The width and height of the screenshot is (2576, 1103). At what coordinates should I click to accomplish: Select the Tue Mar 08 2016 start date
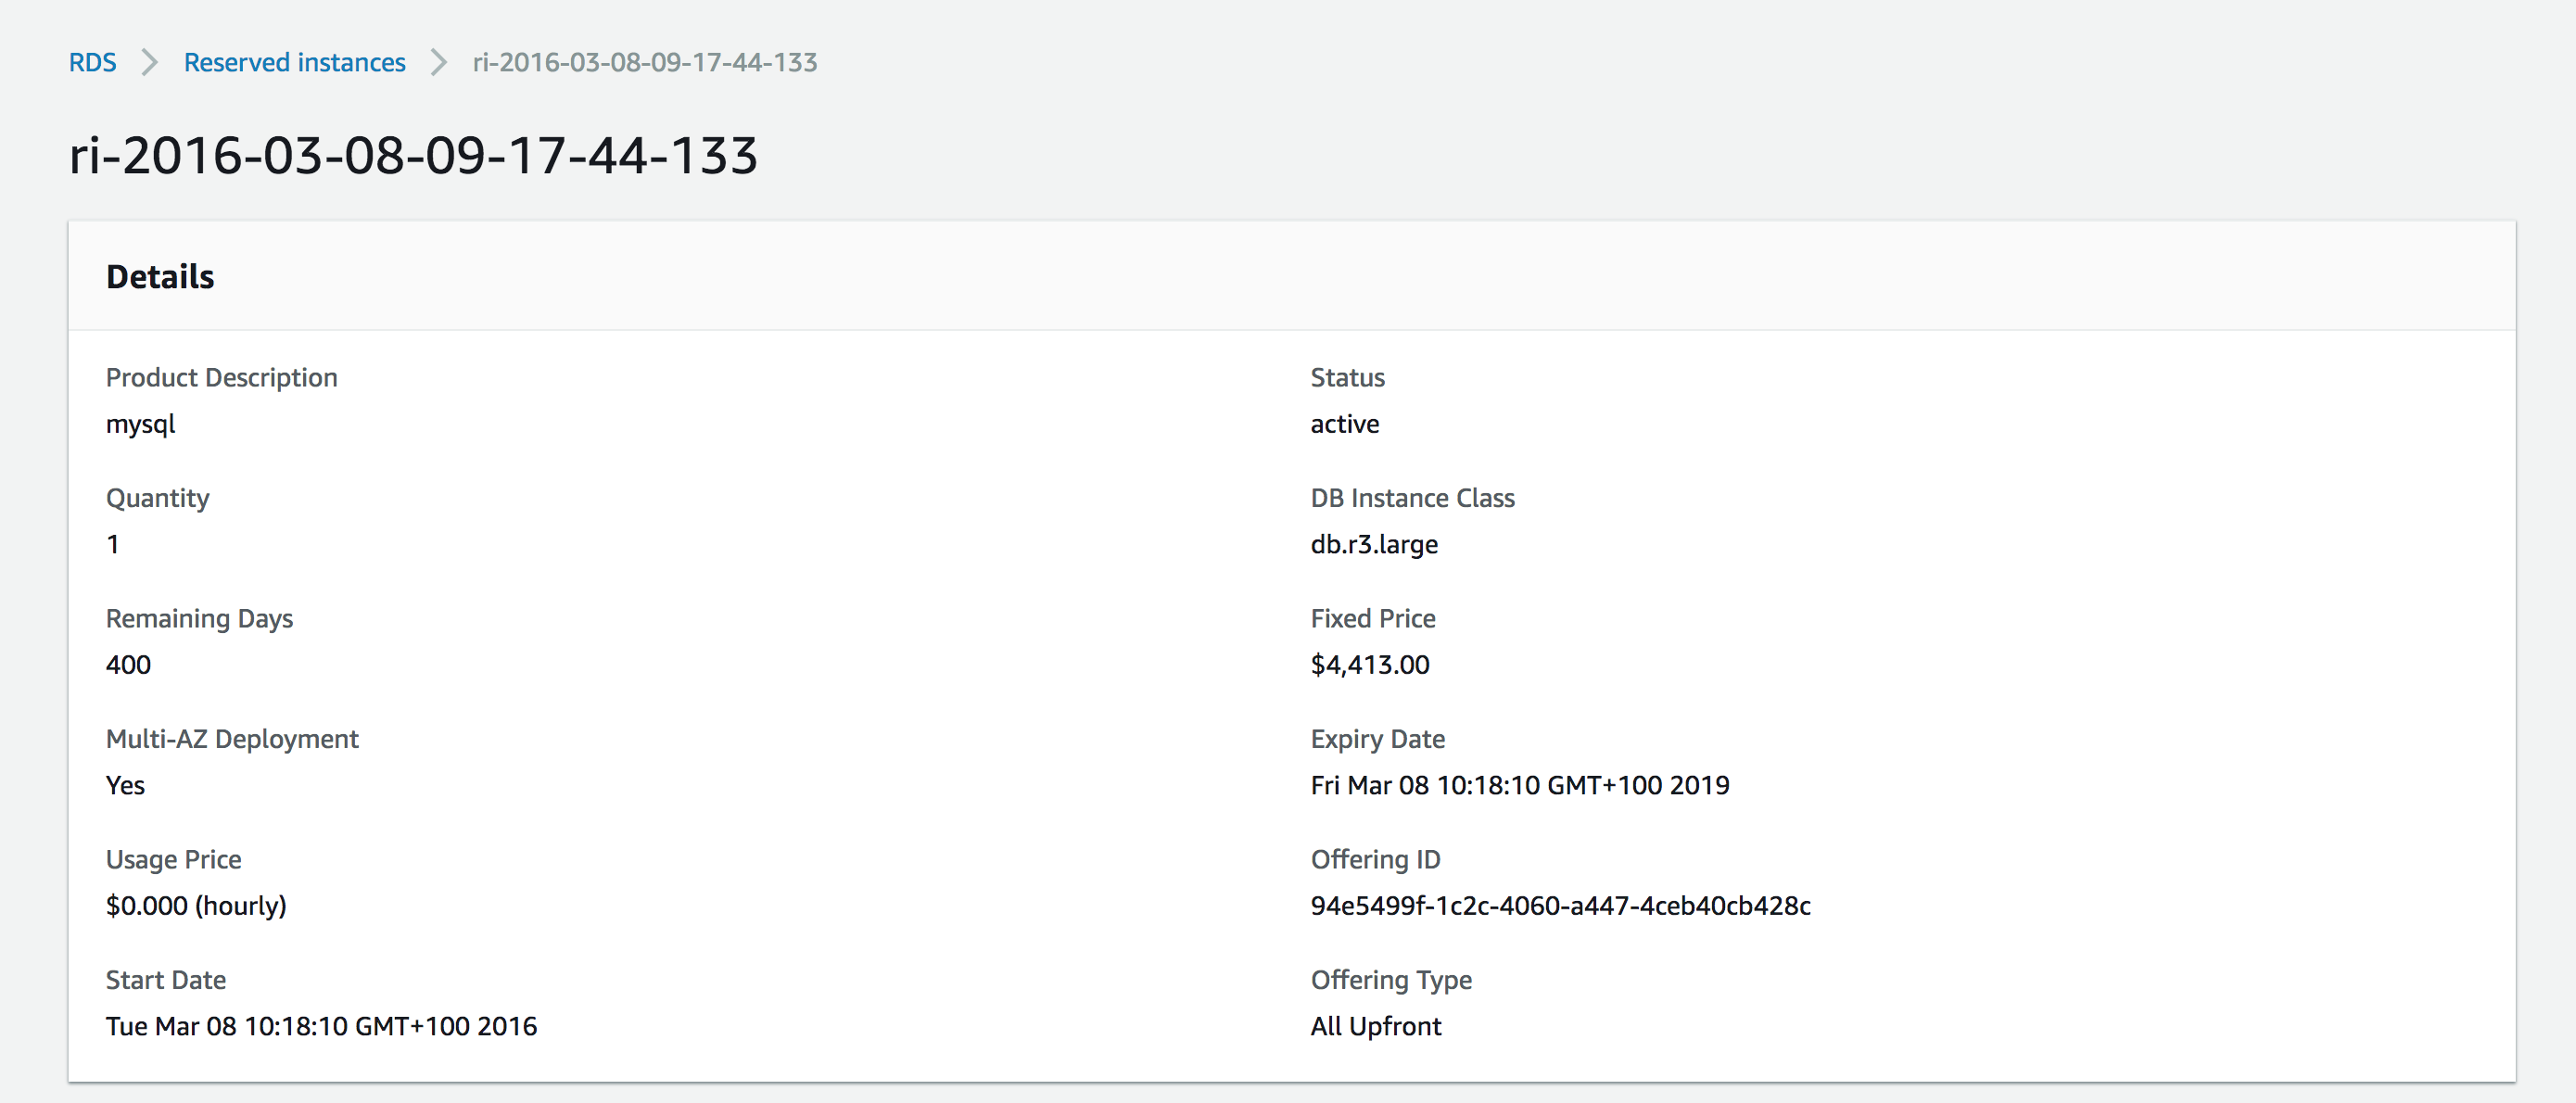(x=321, y=1026)
